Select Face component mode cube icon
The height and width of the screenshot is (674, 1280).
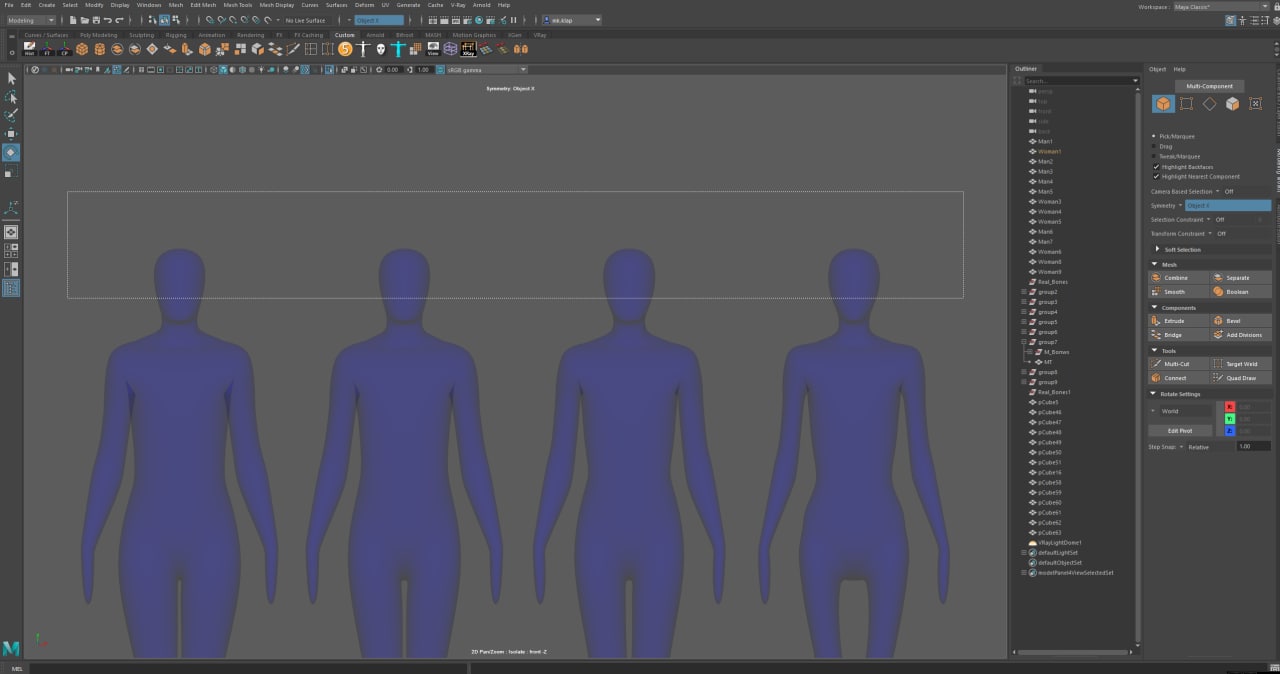coord(1232,104)
